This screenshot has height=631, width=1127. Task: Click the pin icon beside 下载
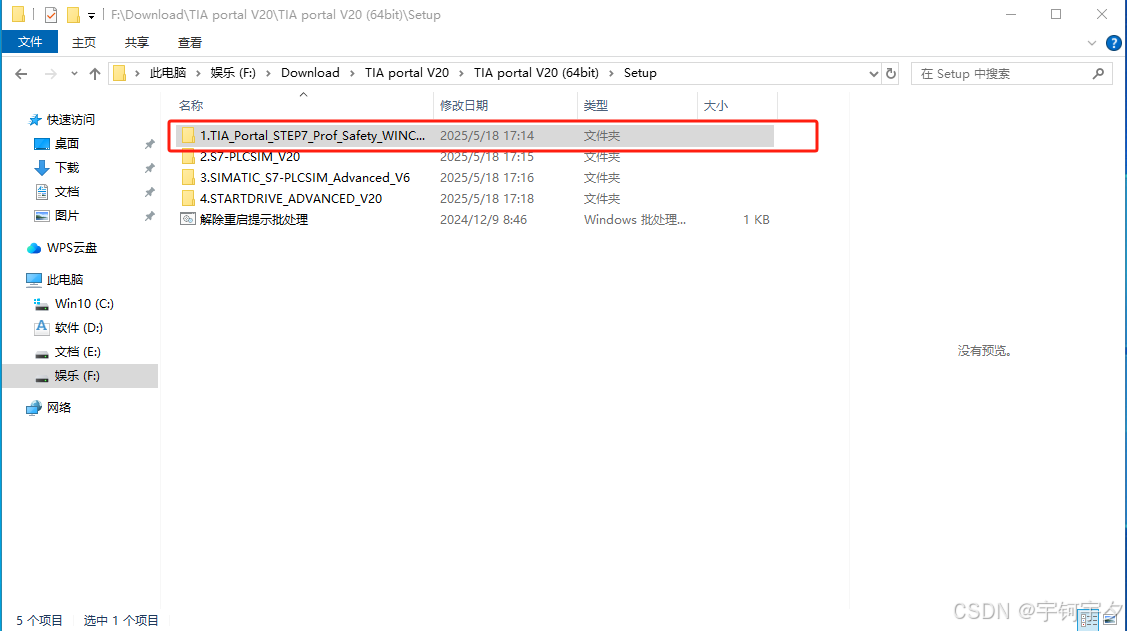point(150,168)
